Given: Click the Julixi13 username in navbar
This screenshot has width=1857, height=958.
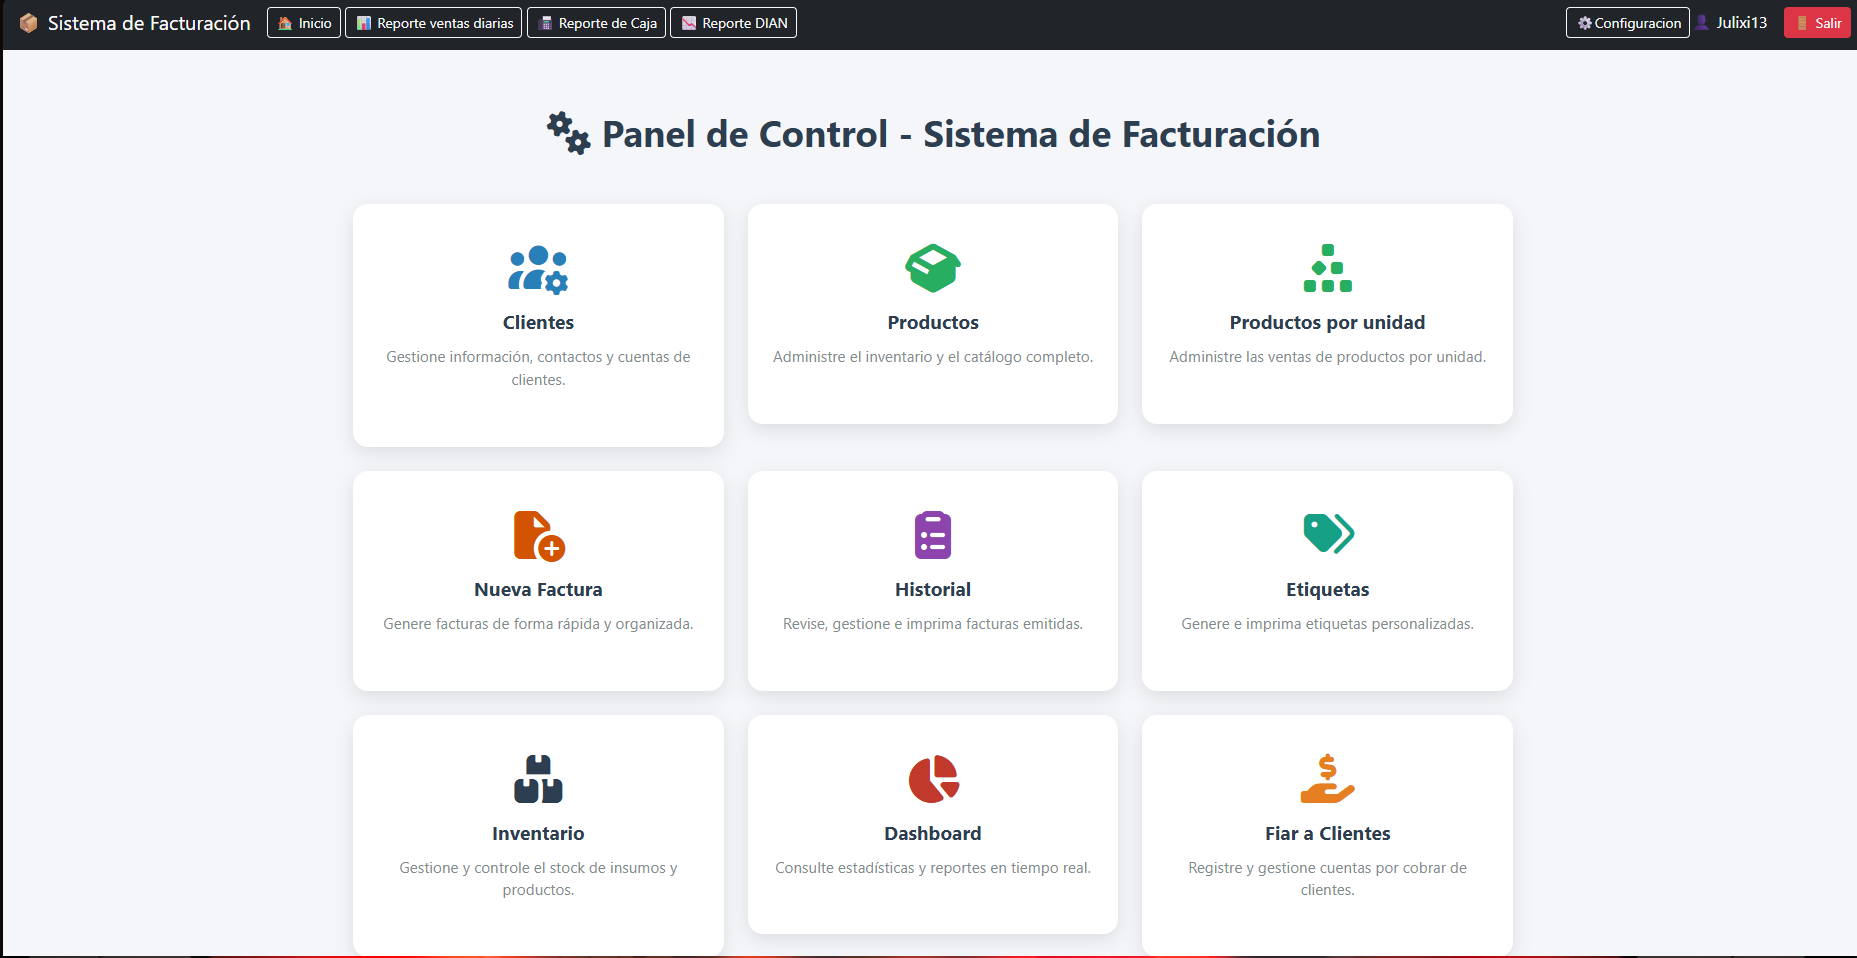Looking at the screenshot, I should point(1741,23).
